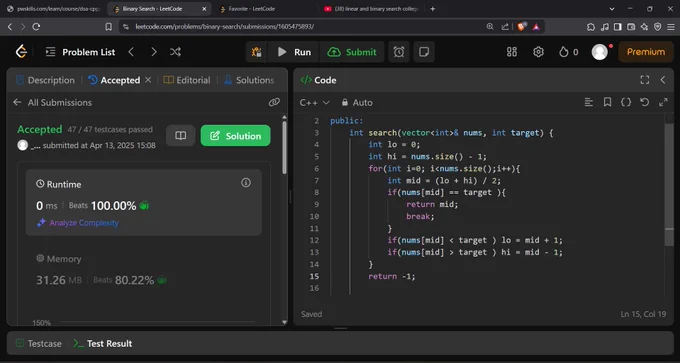Click the bookmark icon in code toolbar
680x363 pixels.
click(607, 102)
